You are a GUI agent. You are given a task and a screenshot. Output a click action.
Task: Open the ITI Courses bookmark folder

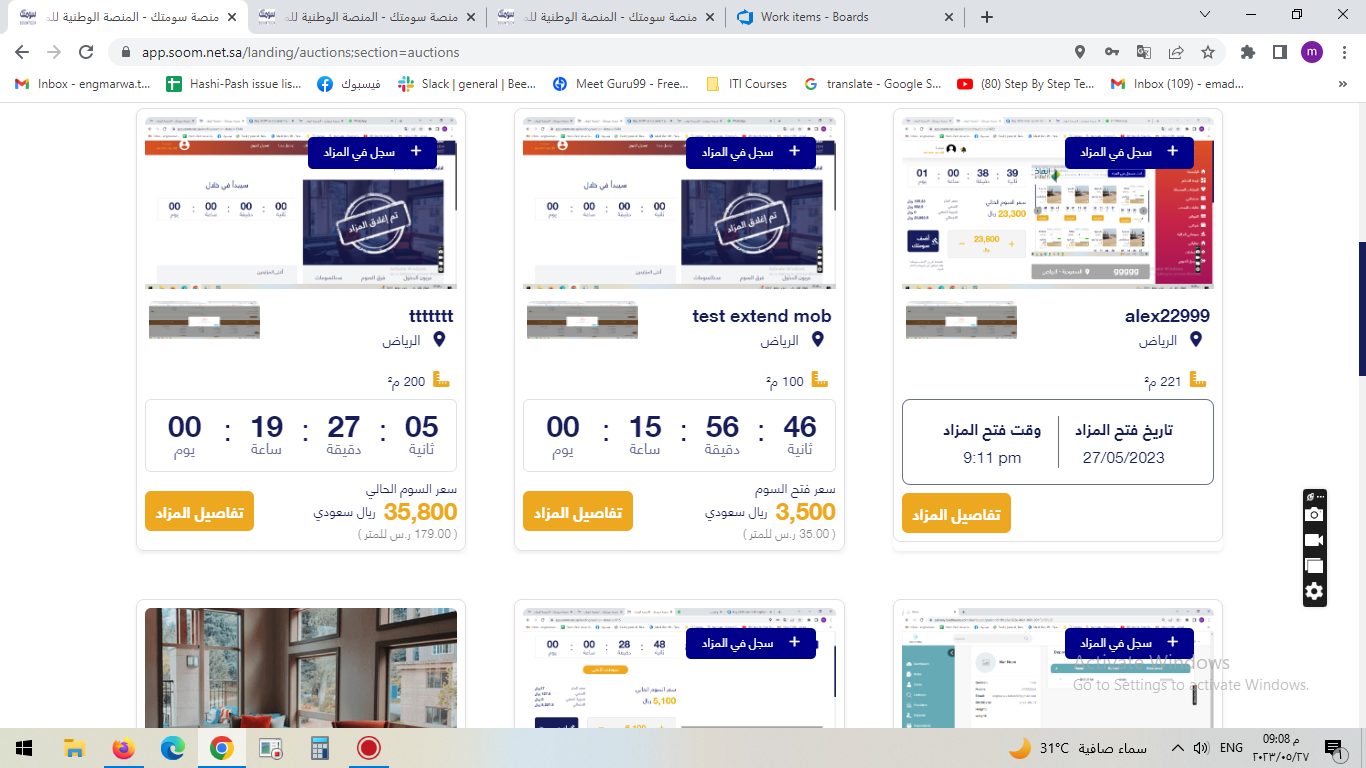coord(746,84)
